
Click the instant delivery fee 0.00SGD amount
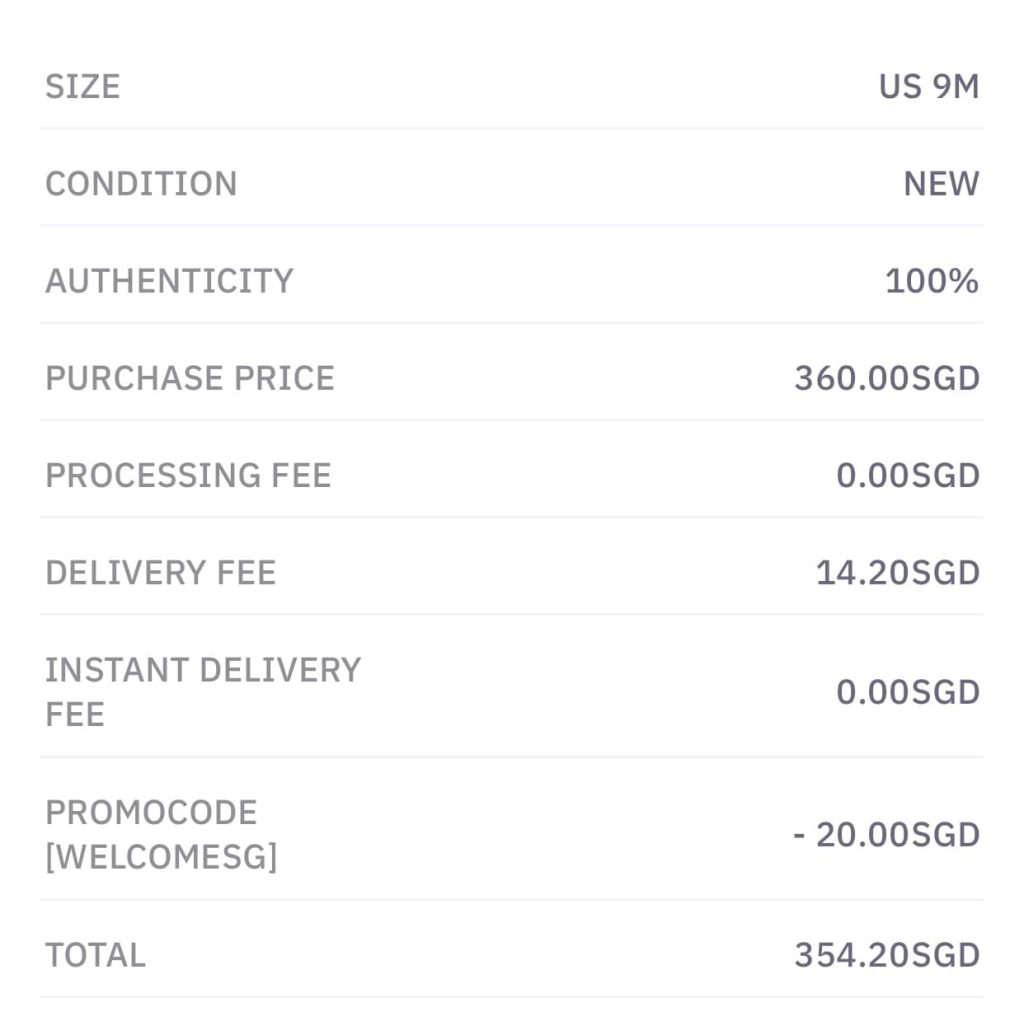click(908, 693)
